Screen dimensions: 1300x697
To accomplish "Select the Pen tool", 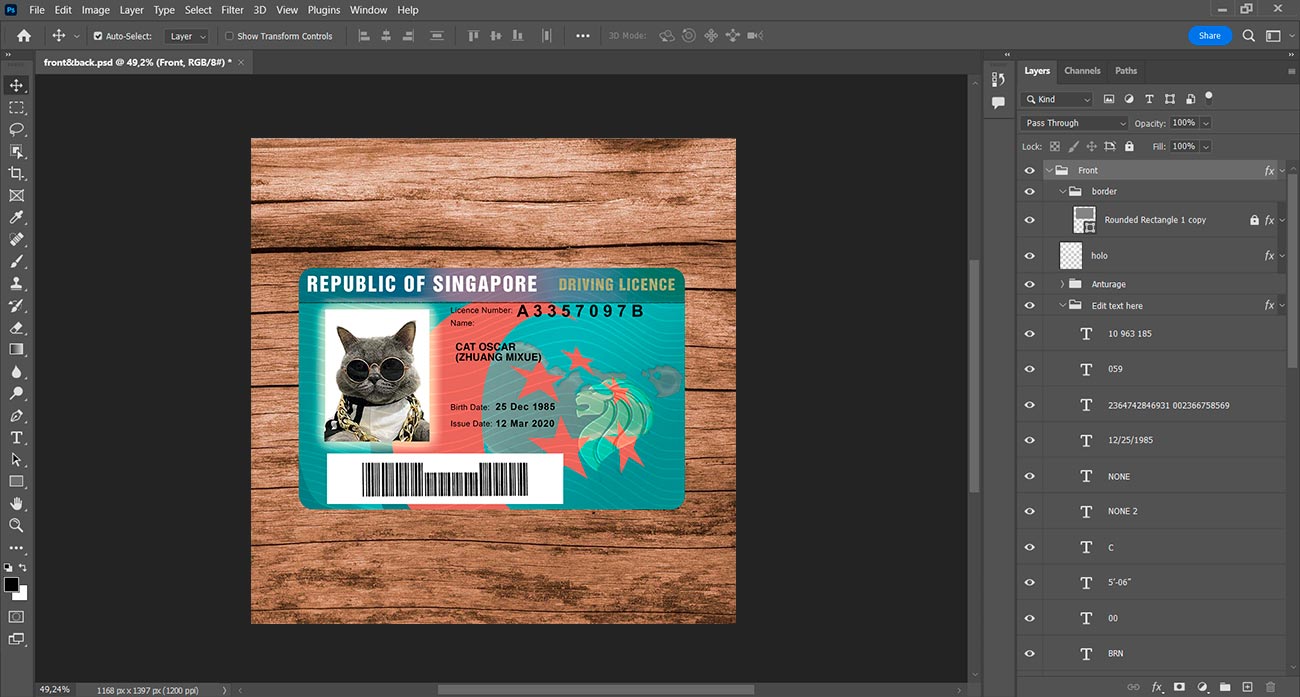I will pyautogui.click(x=16, y=415).
